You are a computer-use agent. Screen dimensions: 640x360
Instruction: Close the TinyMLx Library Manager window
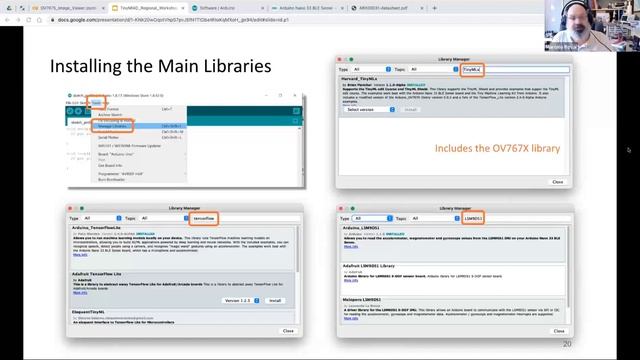coord(558,182)
